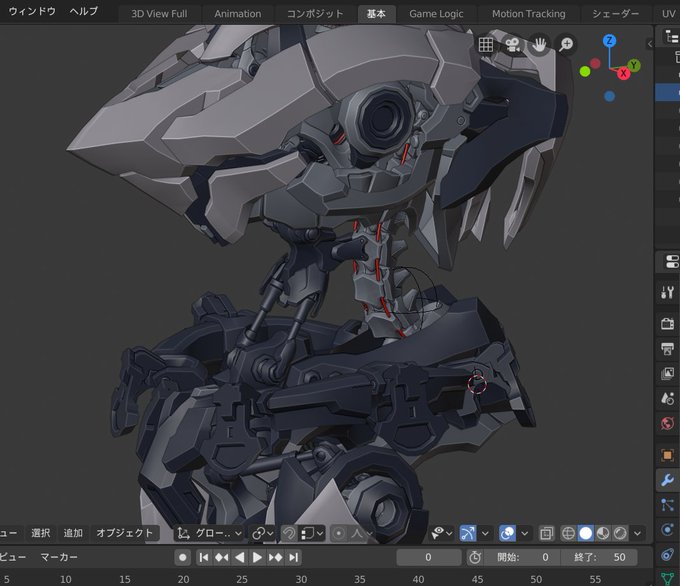Click the zoom view magnifier icon

click(566, 45)
